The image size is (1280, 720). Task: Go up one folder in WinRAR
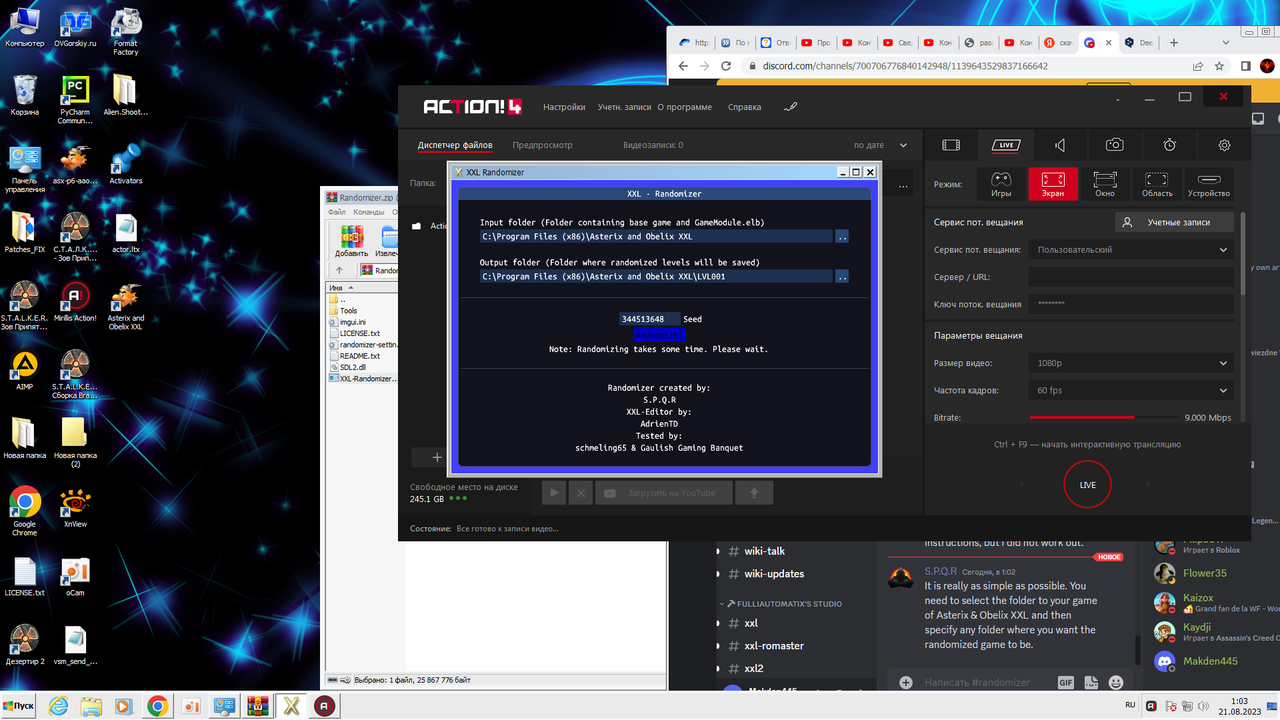(339, 270)
